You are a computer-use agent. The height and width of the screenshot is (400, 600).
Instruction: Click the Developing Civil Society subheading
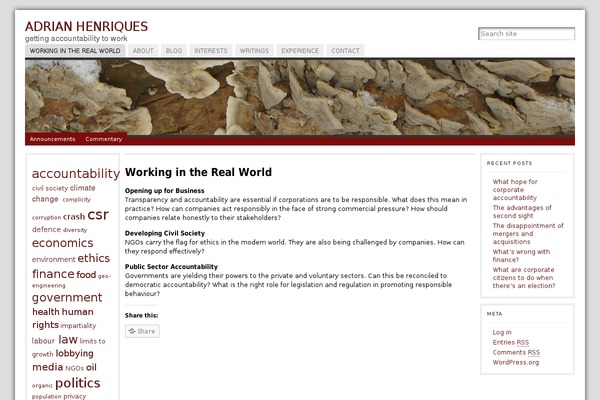(x=165, y=233)
